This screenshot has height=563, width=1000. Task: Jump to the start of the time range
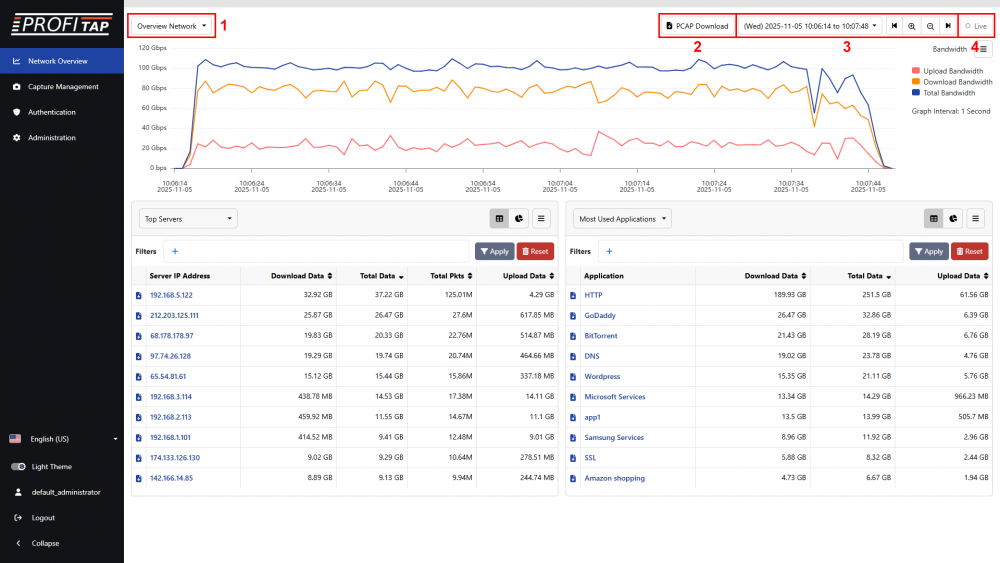click(894, 25)
